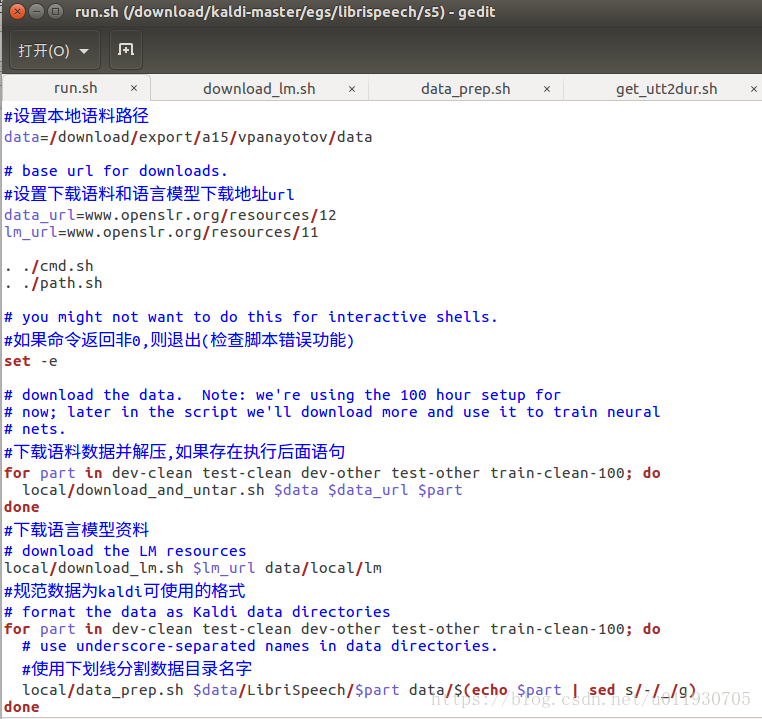Close the gedit window with the red button
The width and height of the screenshot is (762, 719).
pos(17,11)
